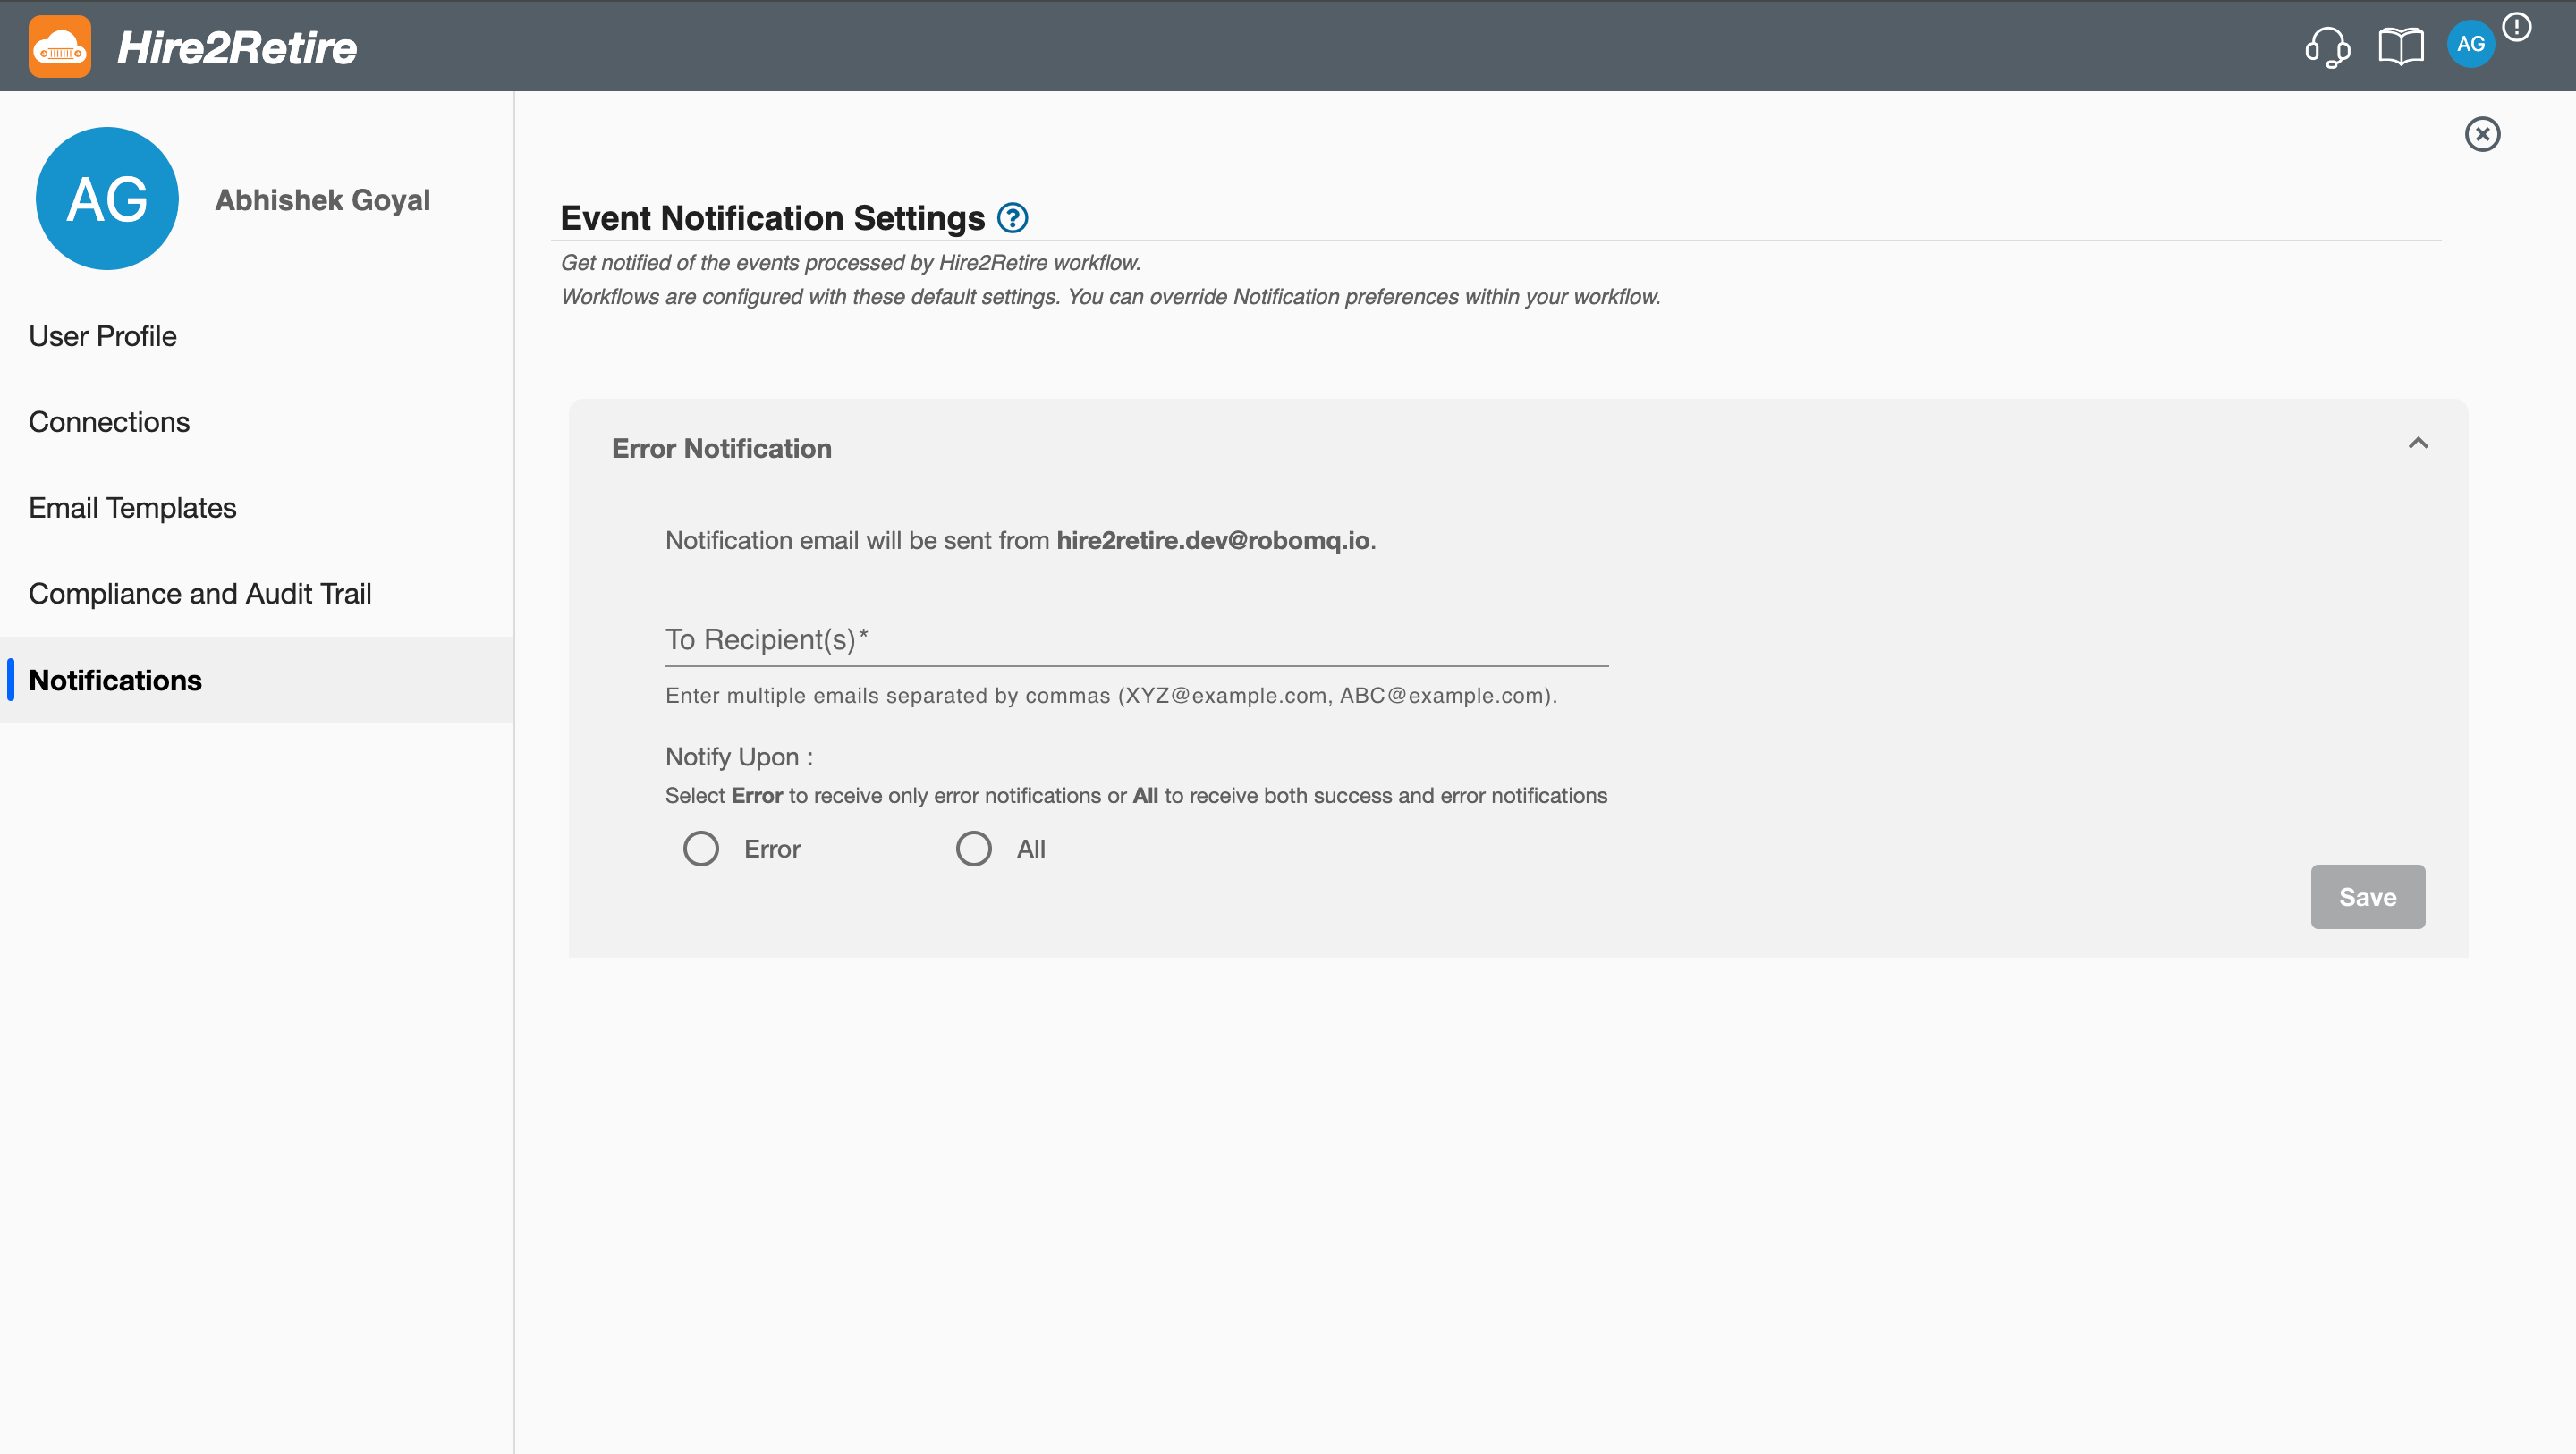The image size is (2576, 1454).
Task: Click the Save button
Action: pyautogui.click(x=2368, y=895)
